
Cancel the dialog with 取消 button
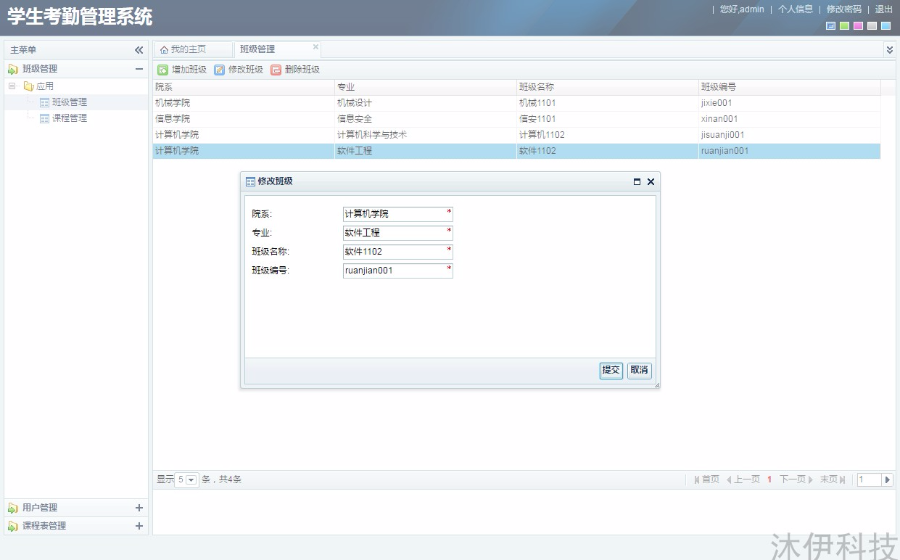coord(639,370)
